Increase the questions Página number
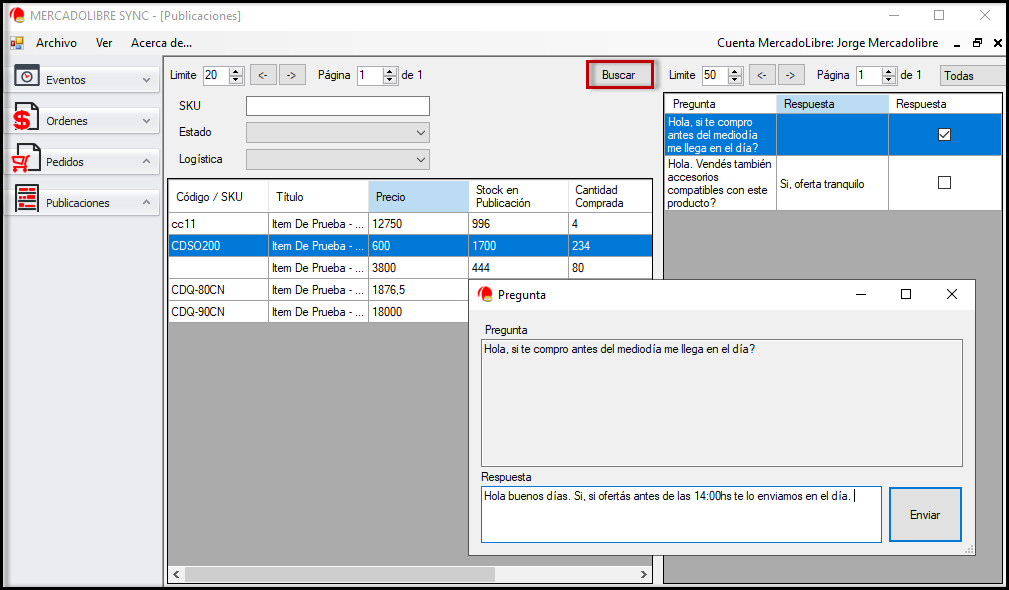Image resolution: width=1009 pixels, height=590 pixels. pyautogui.click(x=889, y=71)
